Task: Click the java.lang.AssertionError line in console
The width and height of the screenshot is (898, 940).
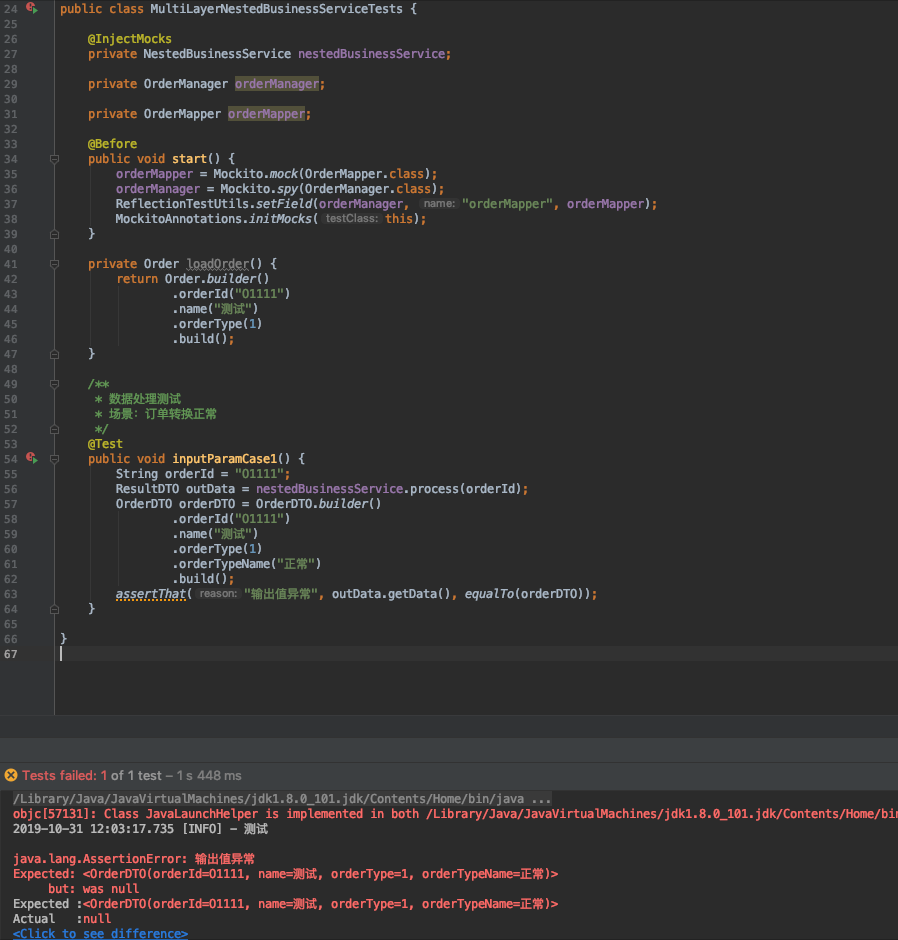Action: pos(133,858)
